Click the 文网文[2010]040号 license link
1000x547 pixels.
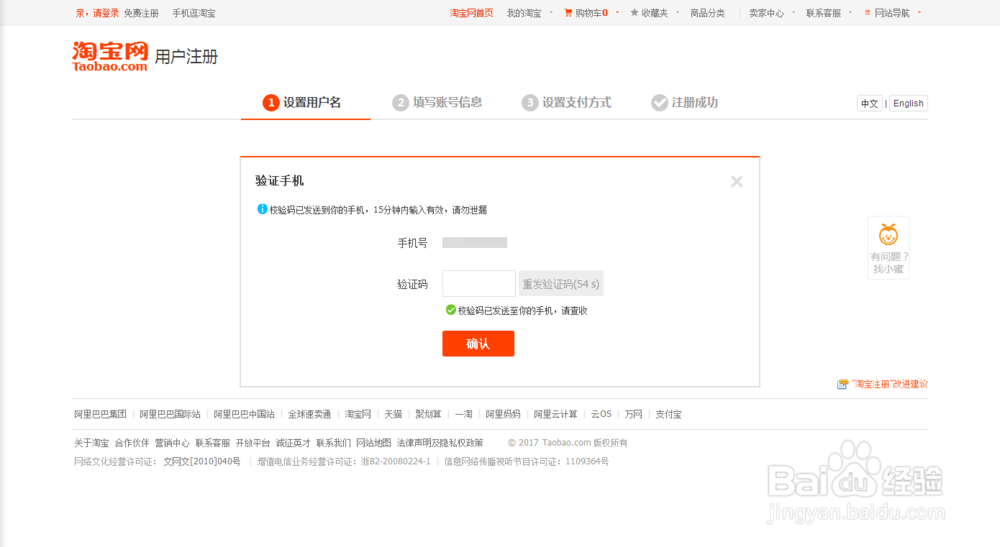[x=202, y=462]
